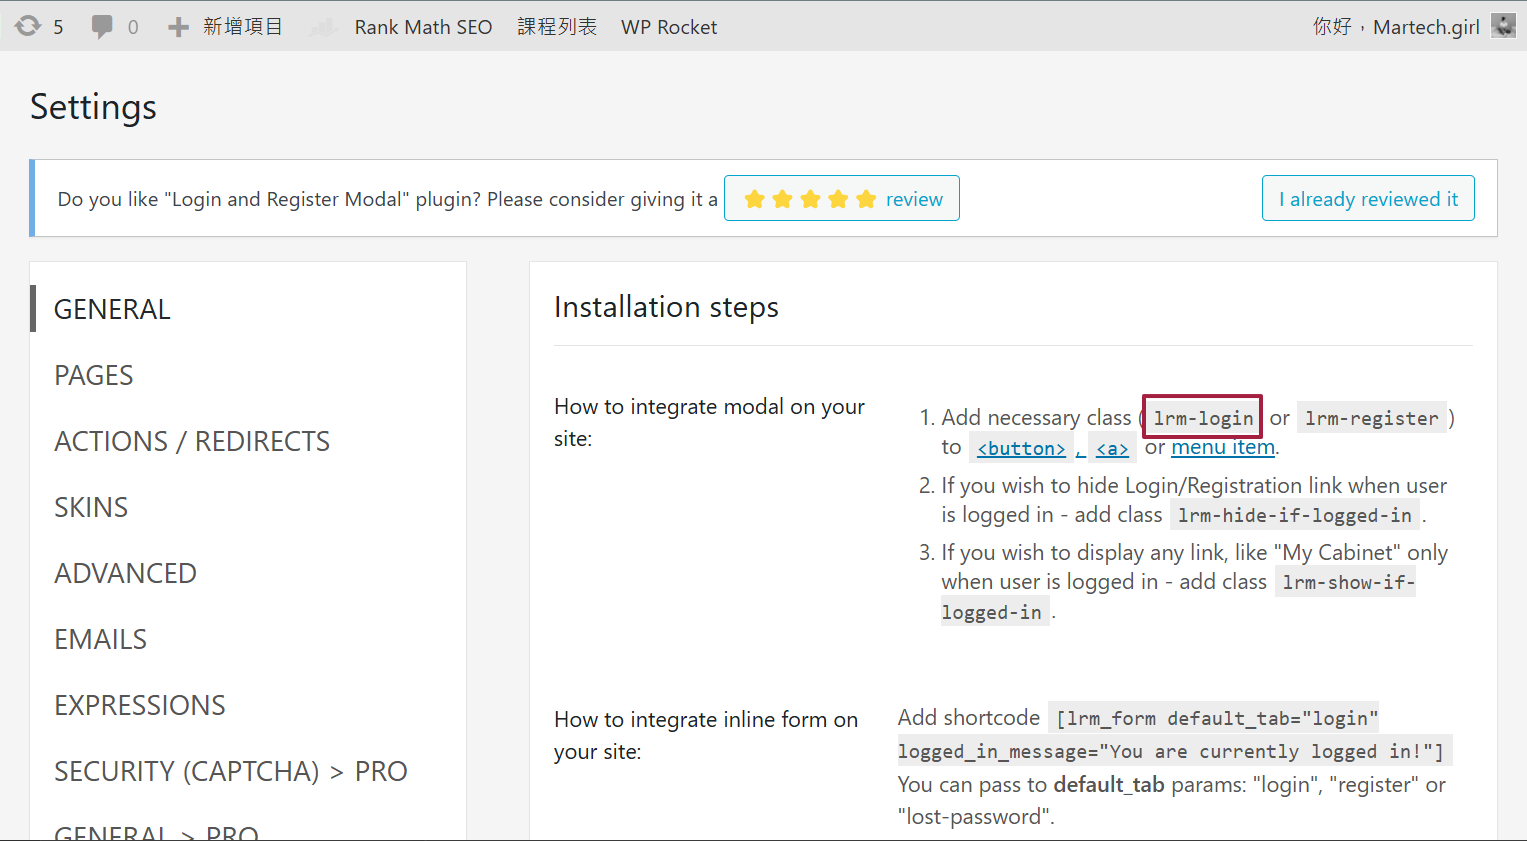This screenshot has width=1527, height=841.
Task: Open the Rank Math SEO menu
Action: click(422, 27)
